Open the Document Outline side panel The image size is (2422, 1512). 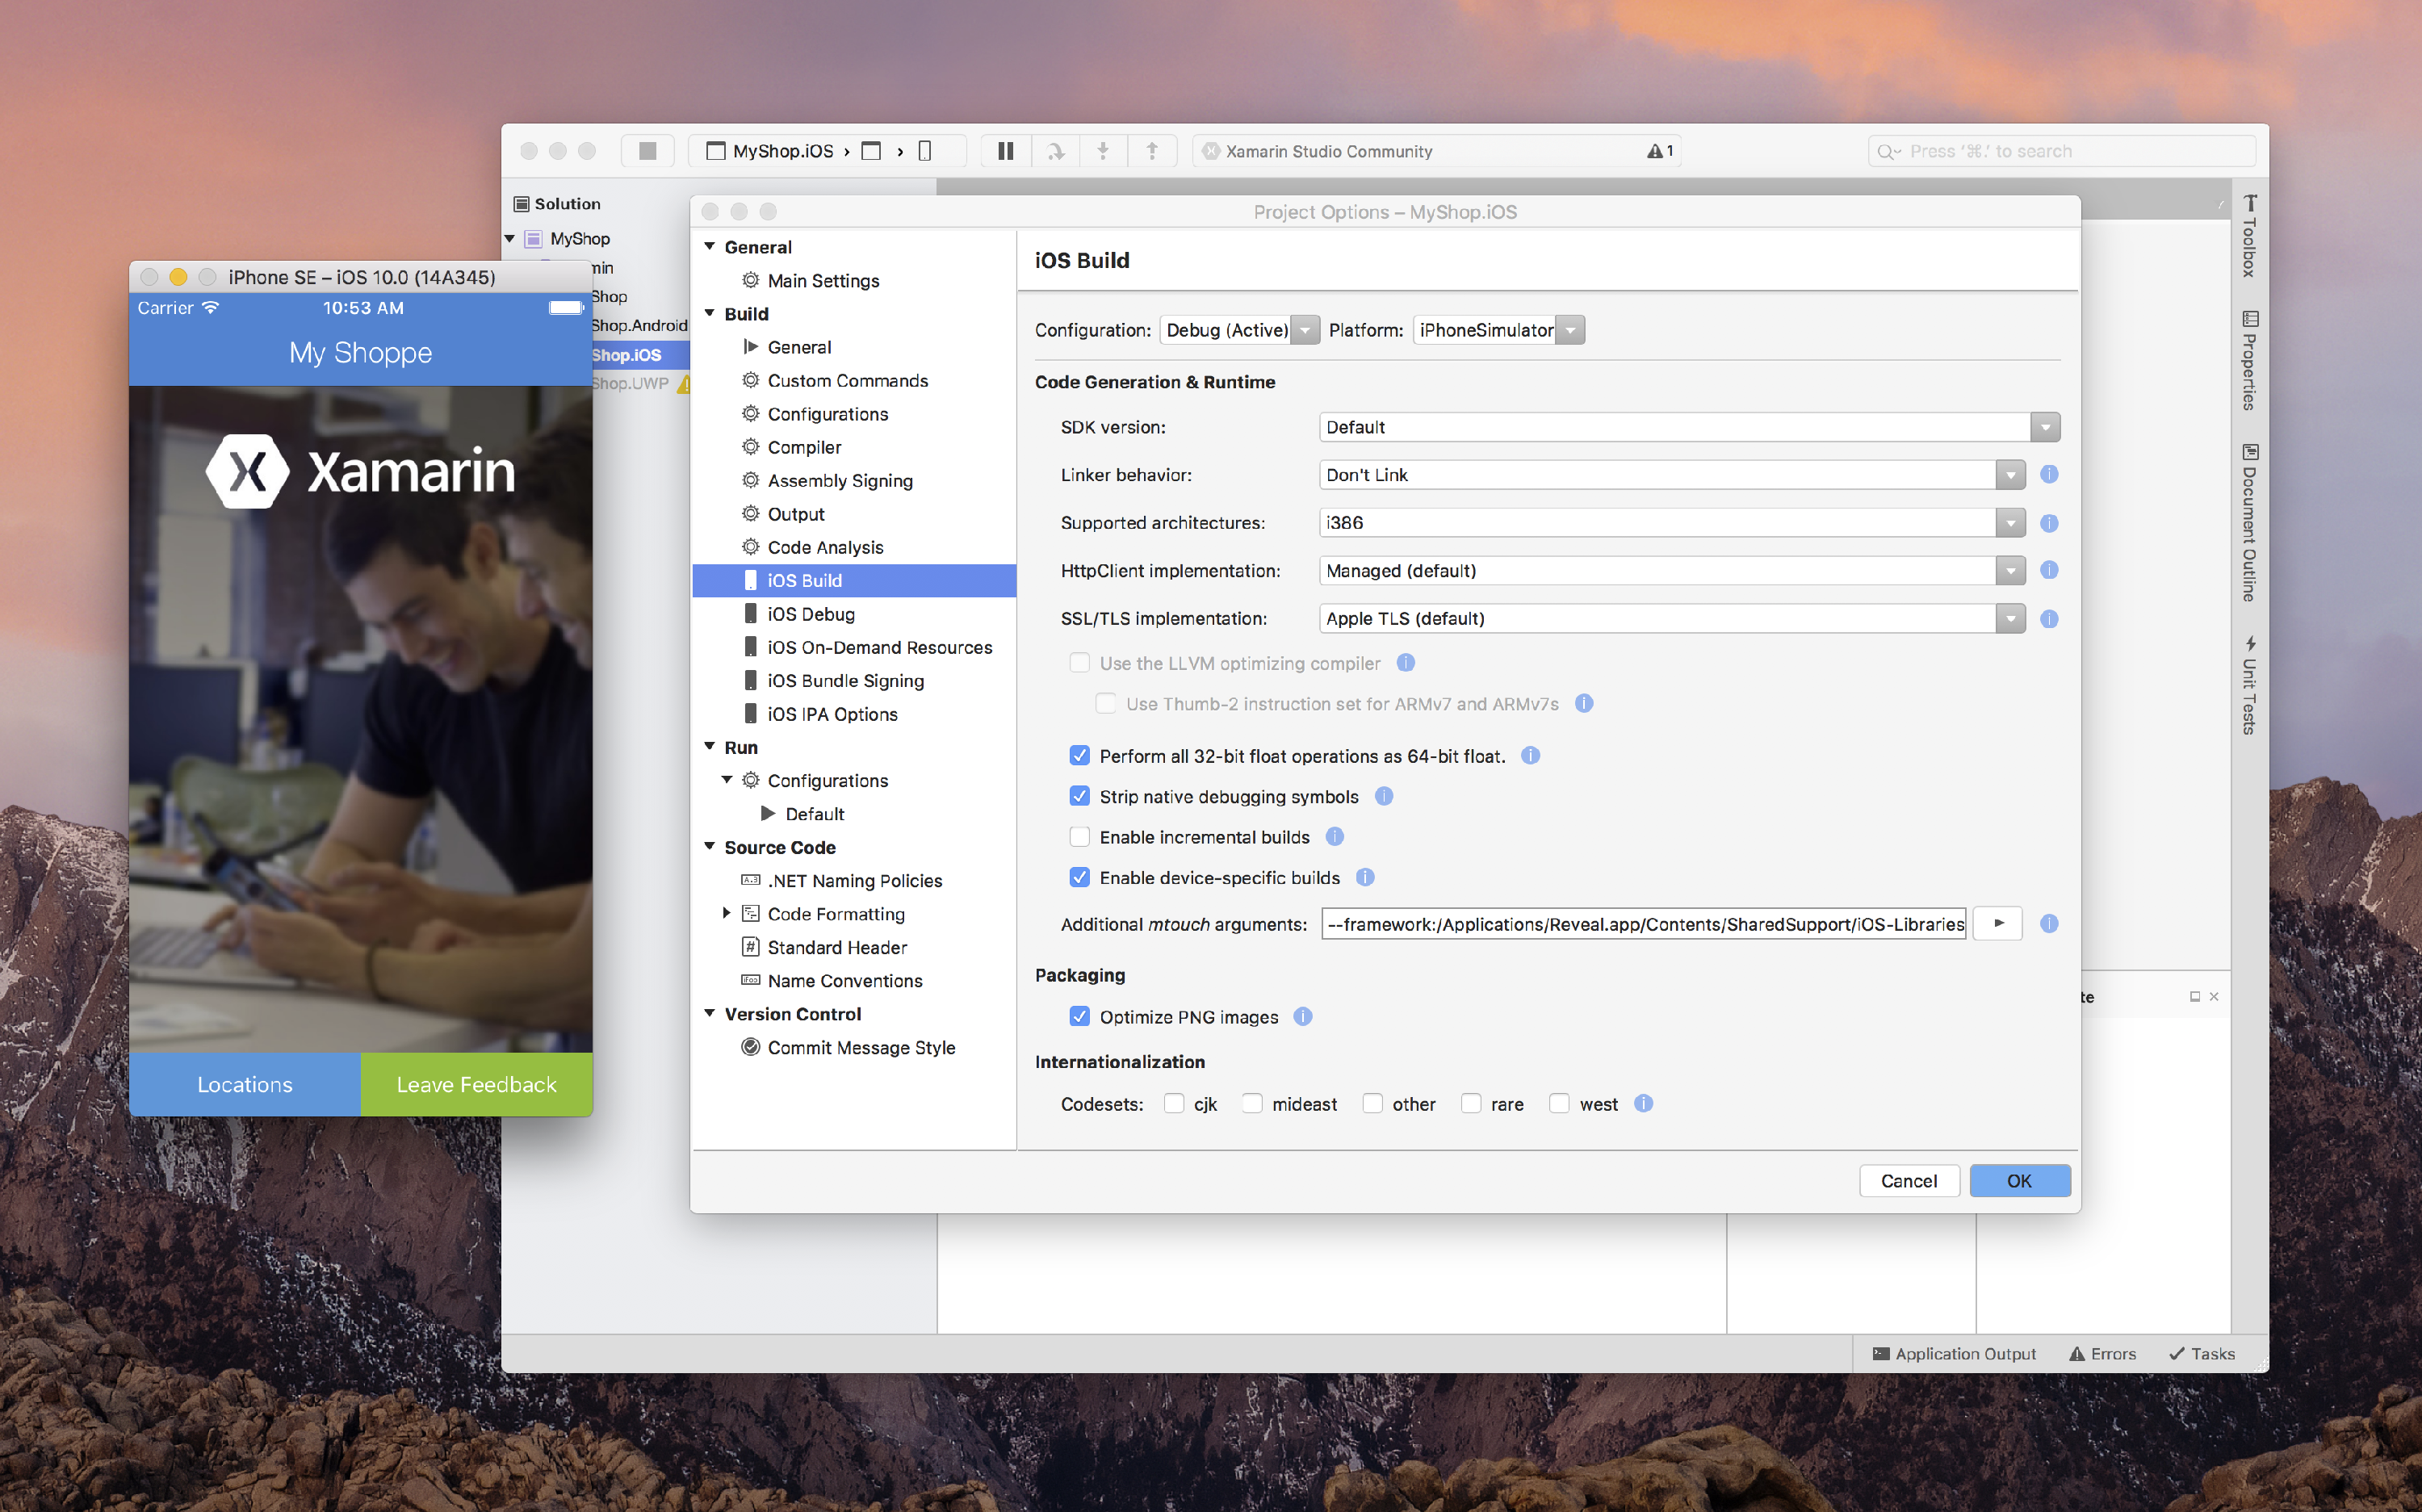coord(2249,522)
